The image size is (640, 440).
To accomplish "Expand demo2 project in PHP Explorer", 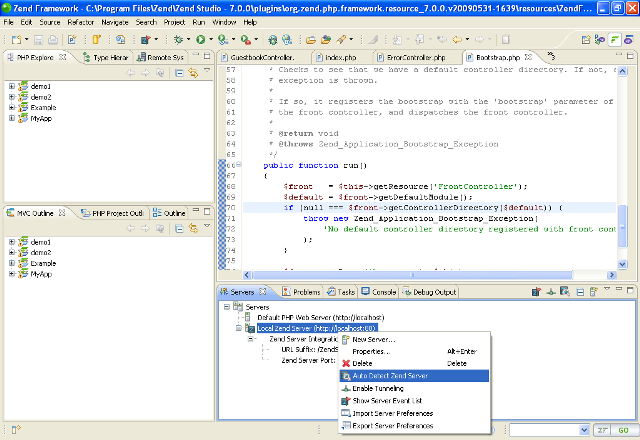I will click(12, 97).
